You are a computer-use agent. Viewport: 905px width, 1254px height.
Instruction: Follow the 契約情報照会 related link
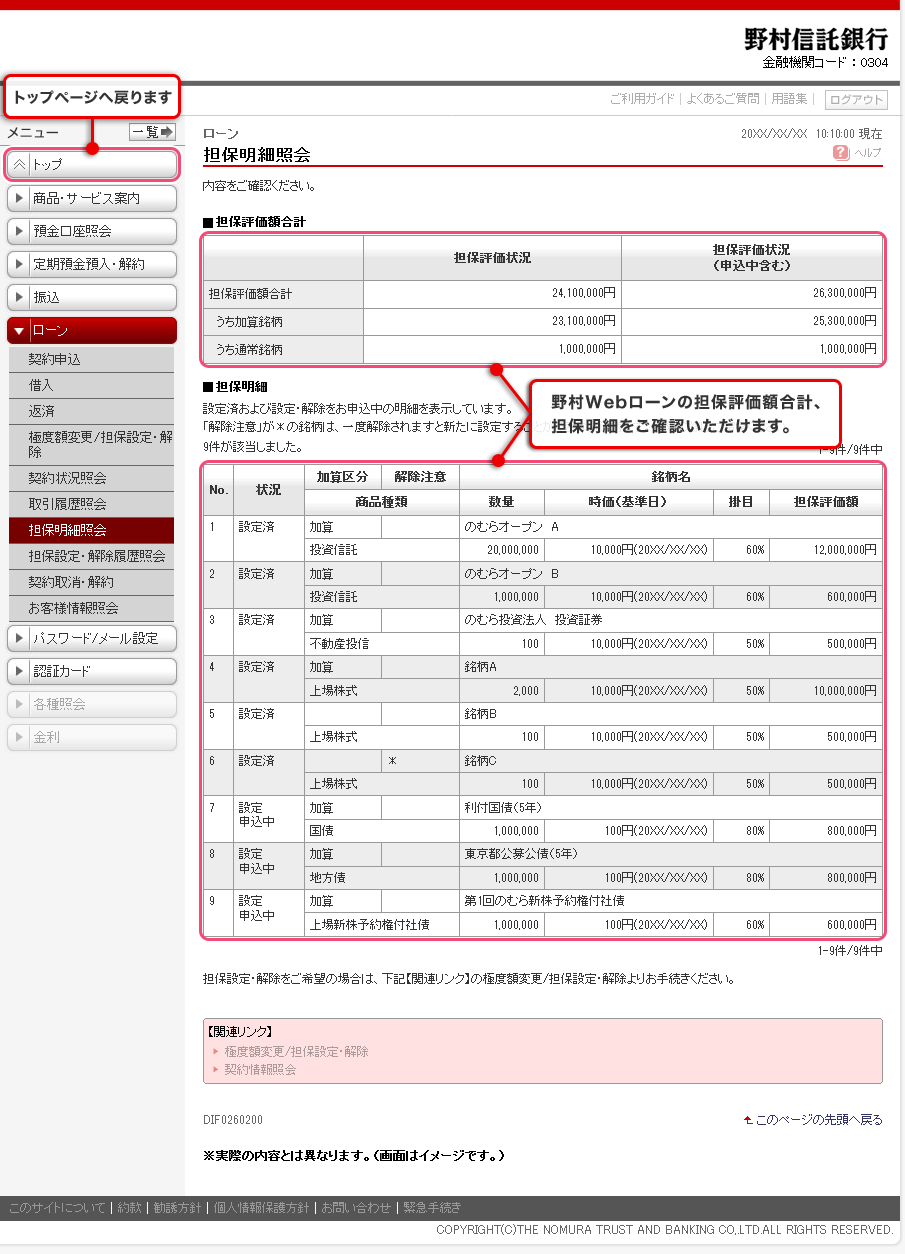[x=260, y=1069]
